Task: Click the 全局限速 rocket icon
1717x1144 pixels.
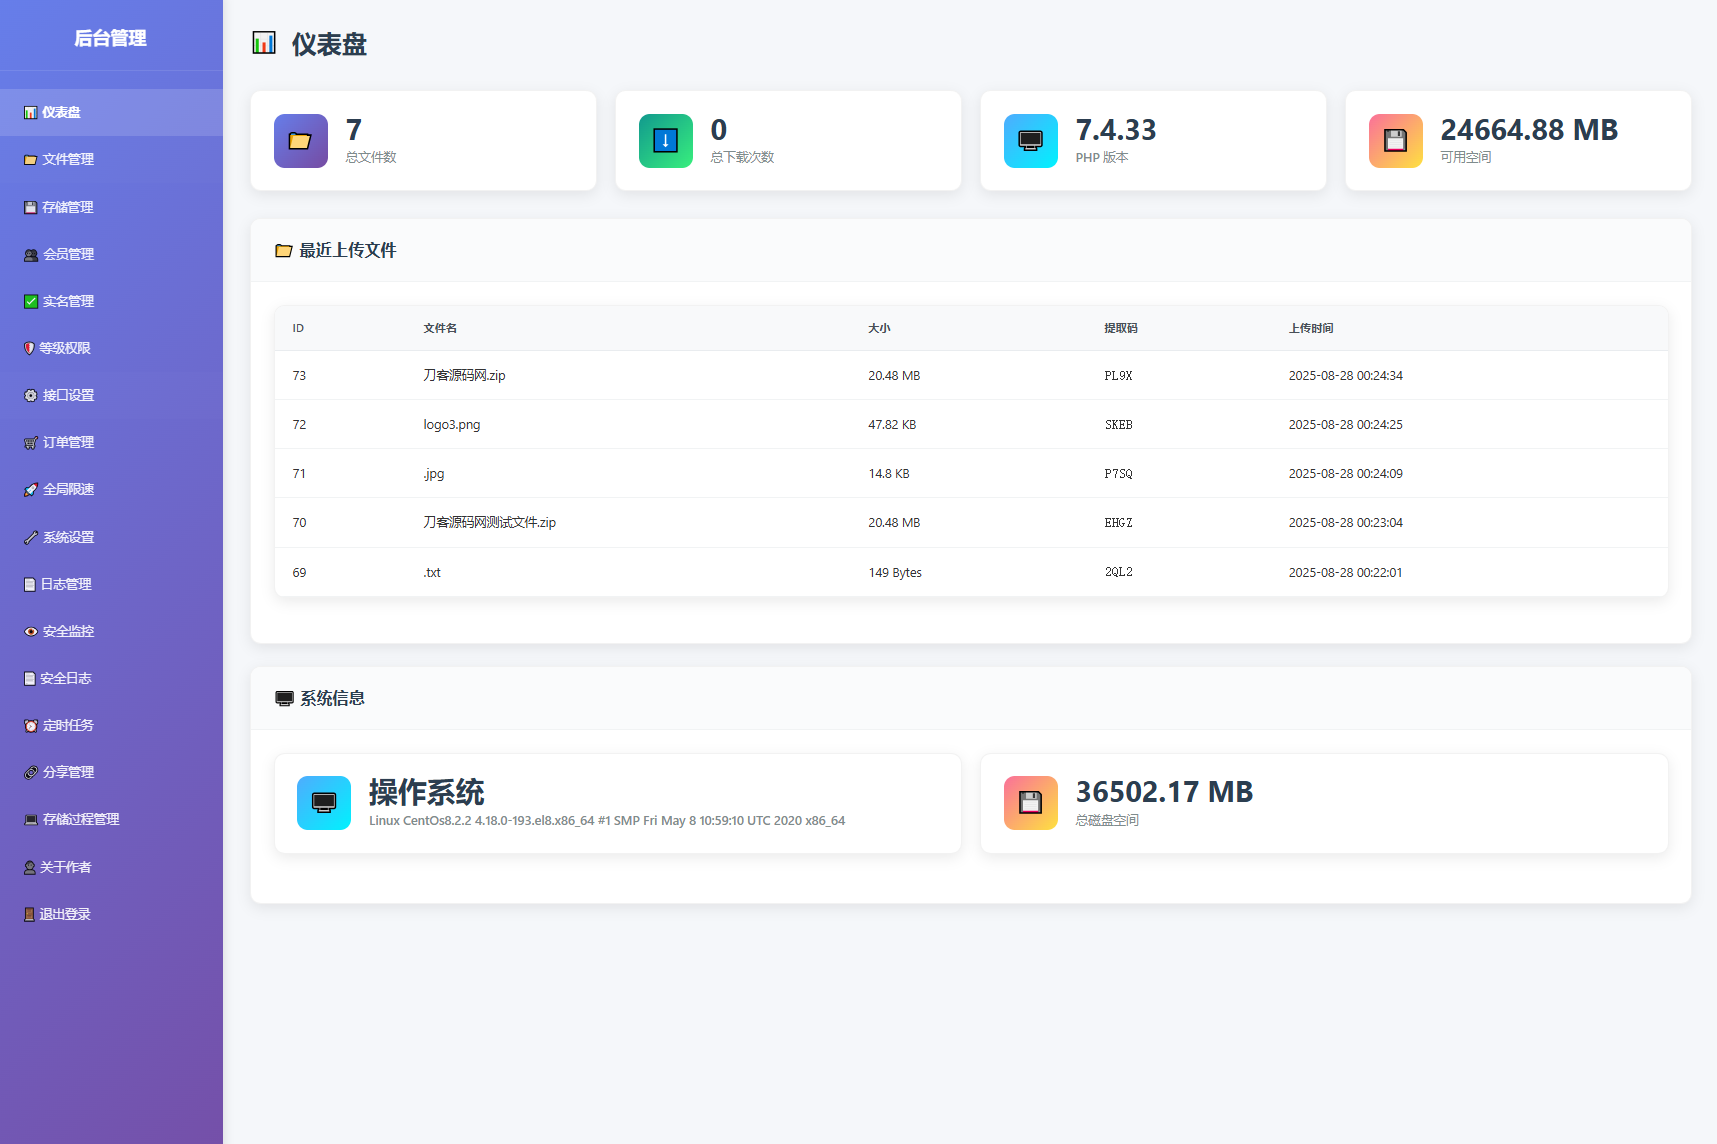Action: tap(29, 489)
